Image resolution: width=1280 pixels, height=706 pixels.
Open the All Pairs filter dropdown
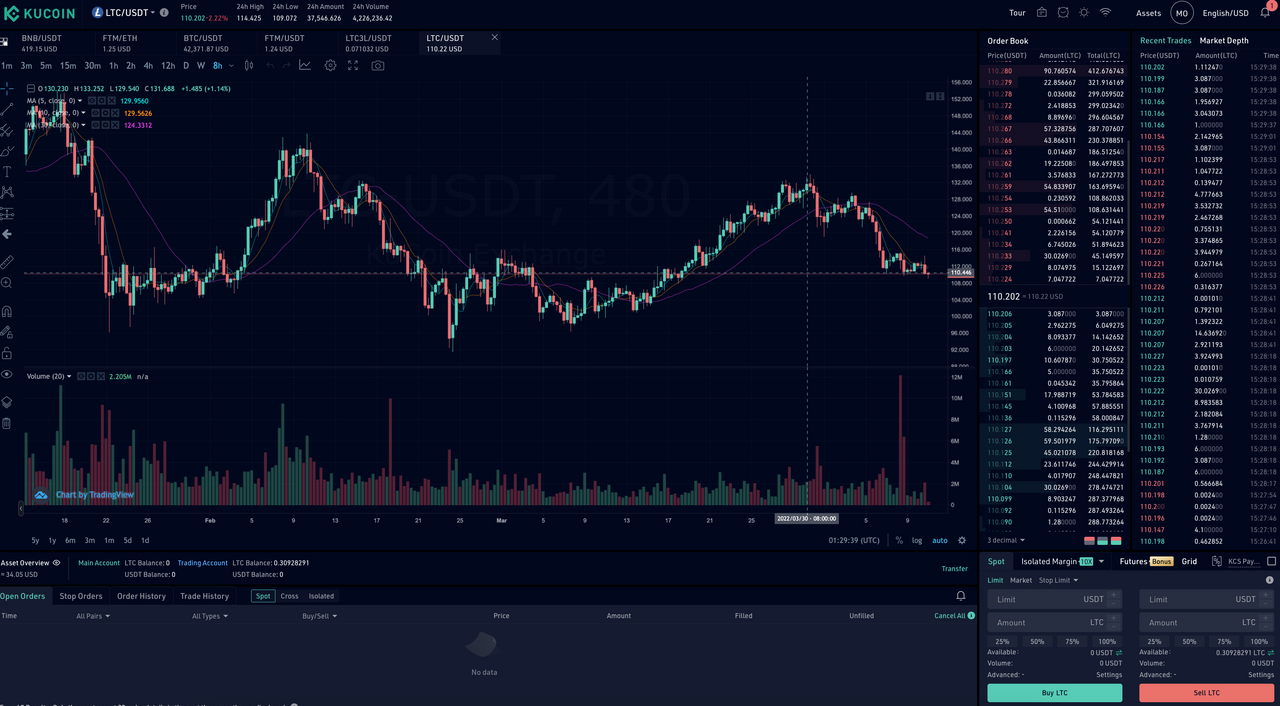tap(93, 616)
